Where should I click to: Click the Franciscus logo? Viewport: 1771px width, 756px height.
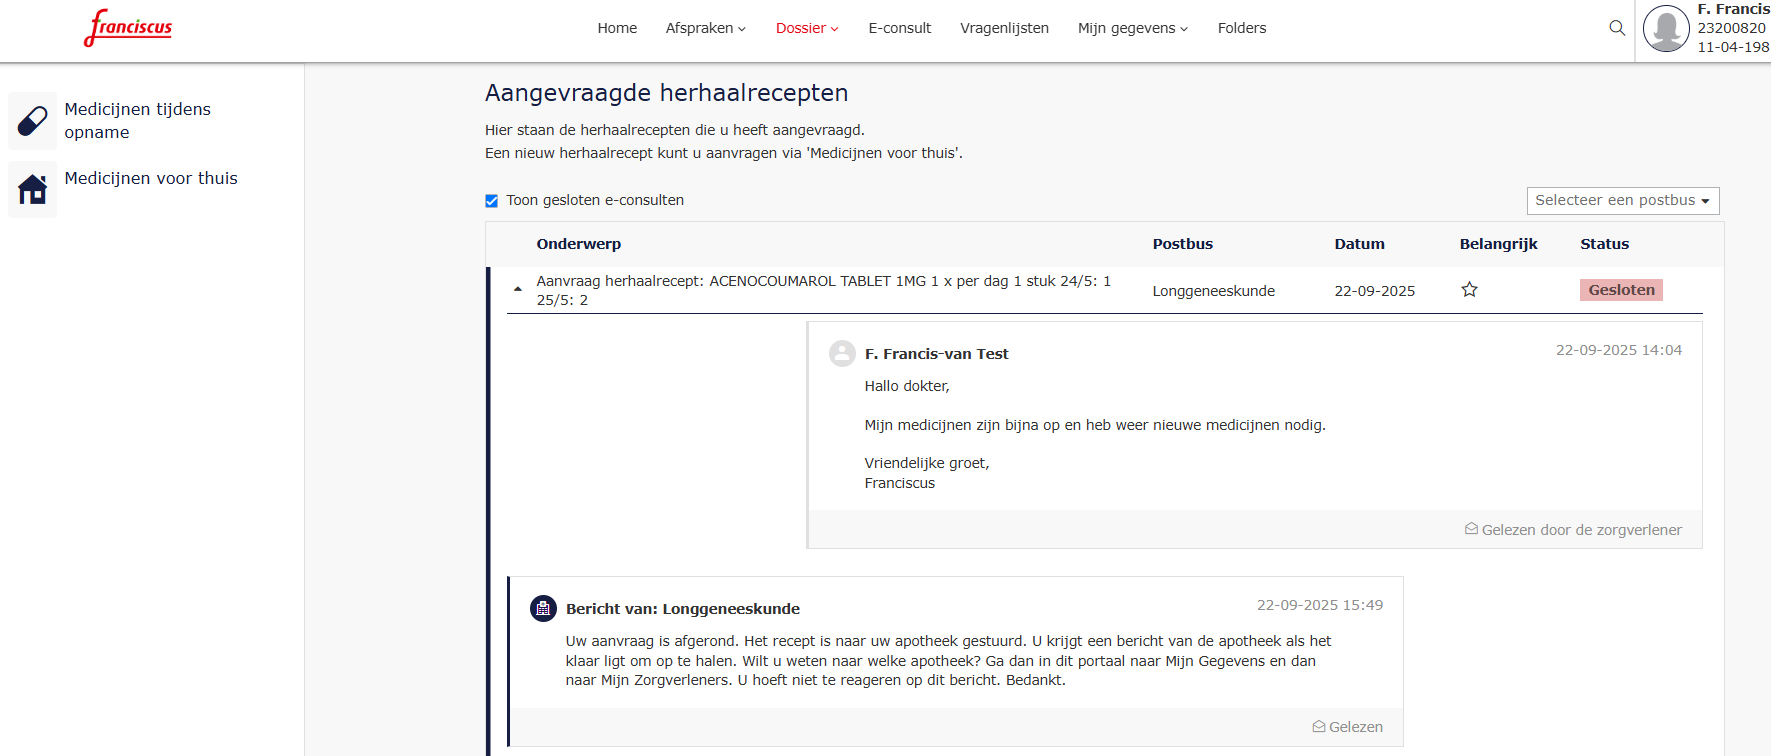(x=128, y=28)
